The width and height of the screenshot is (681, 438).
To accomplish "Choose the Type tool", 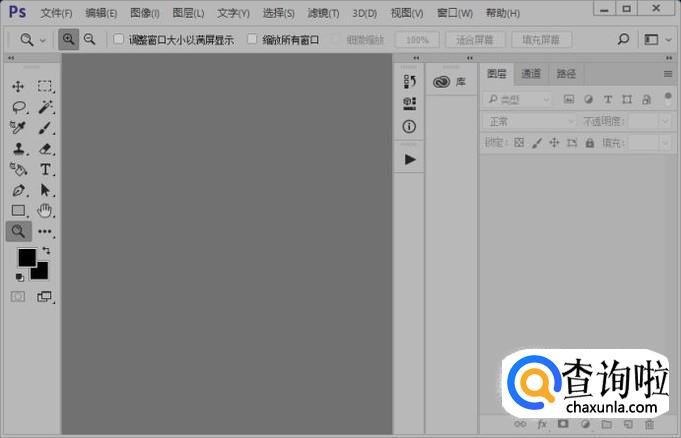I will coord(45,170).
